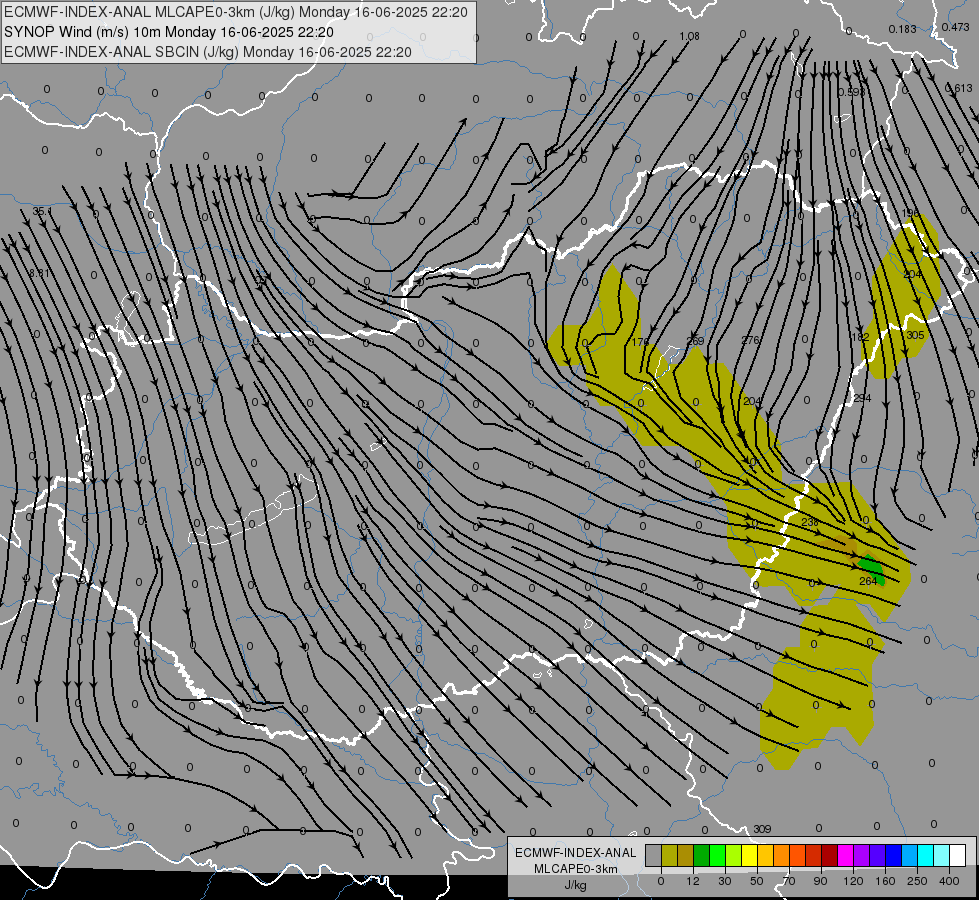This screenshot has height=900, width=979.
Task: Select the pure blue legend swatch after 160
Action: 893,855
